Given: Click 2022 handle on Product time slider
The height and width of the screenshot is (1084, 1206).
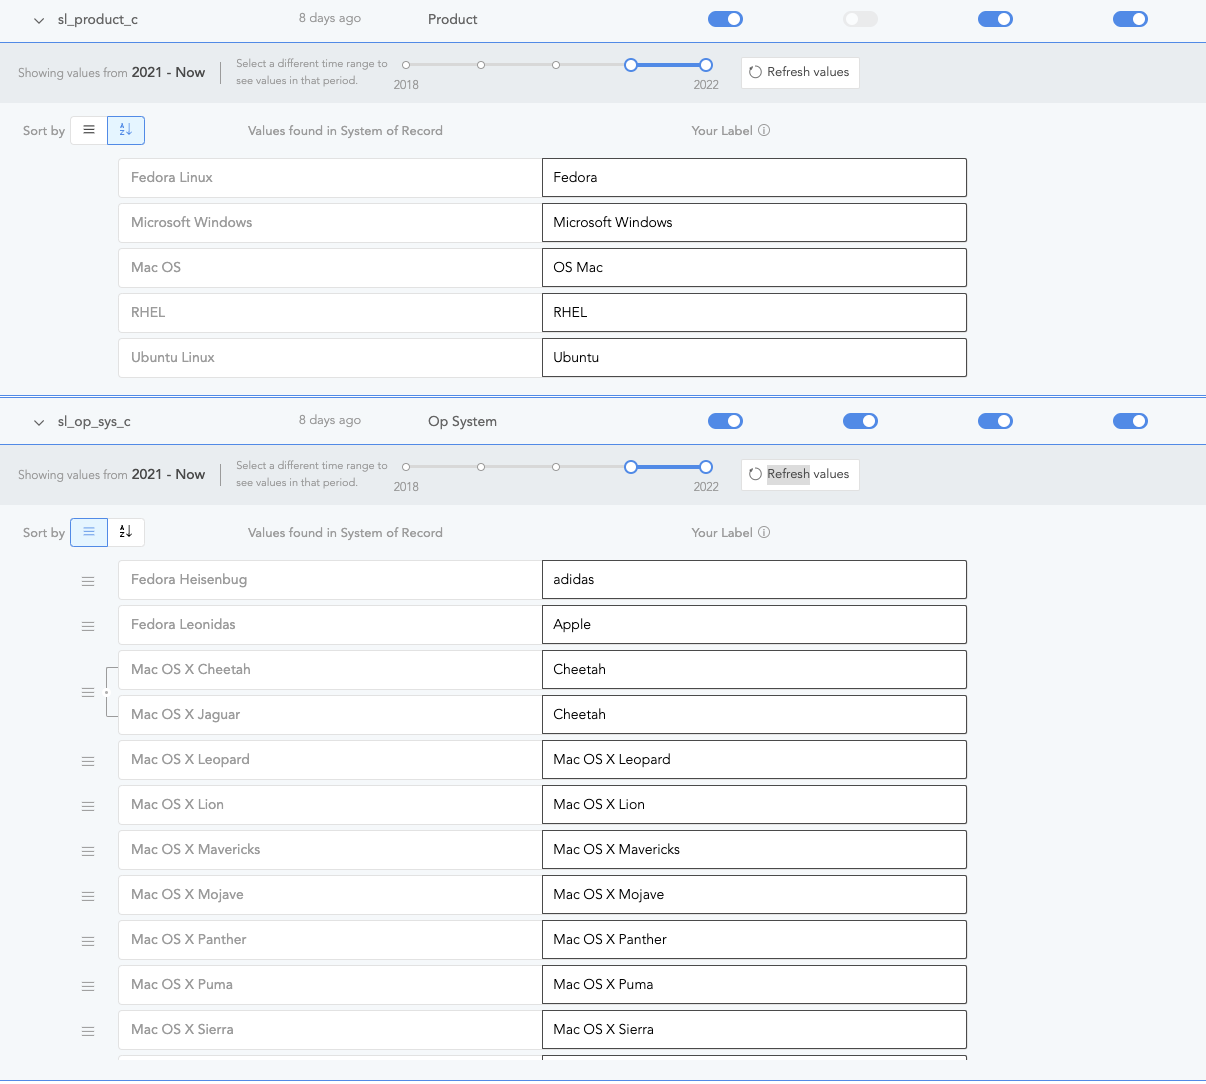Looking at the screenshot, I should pyautogui.click(x=706, y=65).
